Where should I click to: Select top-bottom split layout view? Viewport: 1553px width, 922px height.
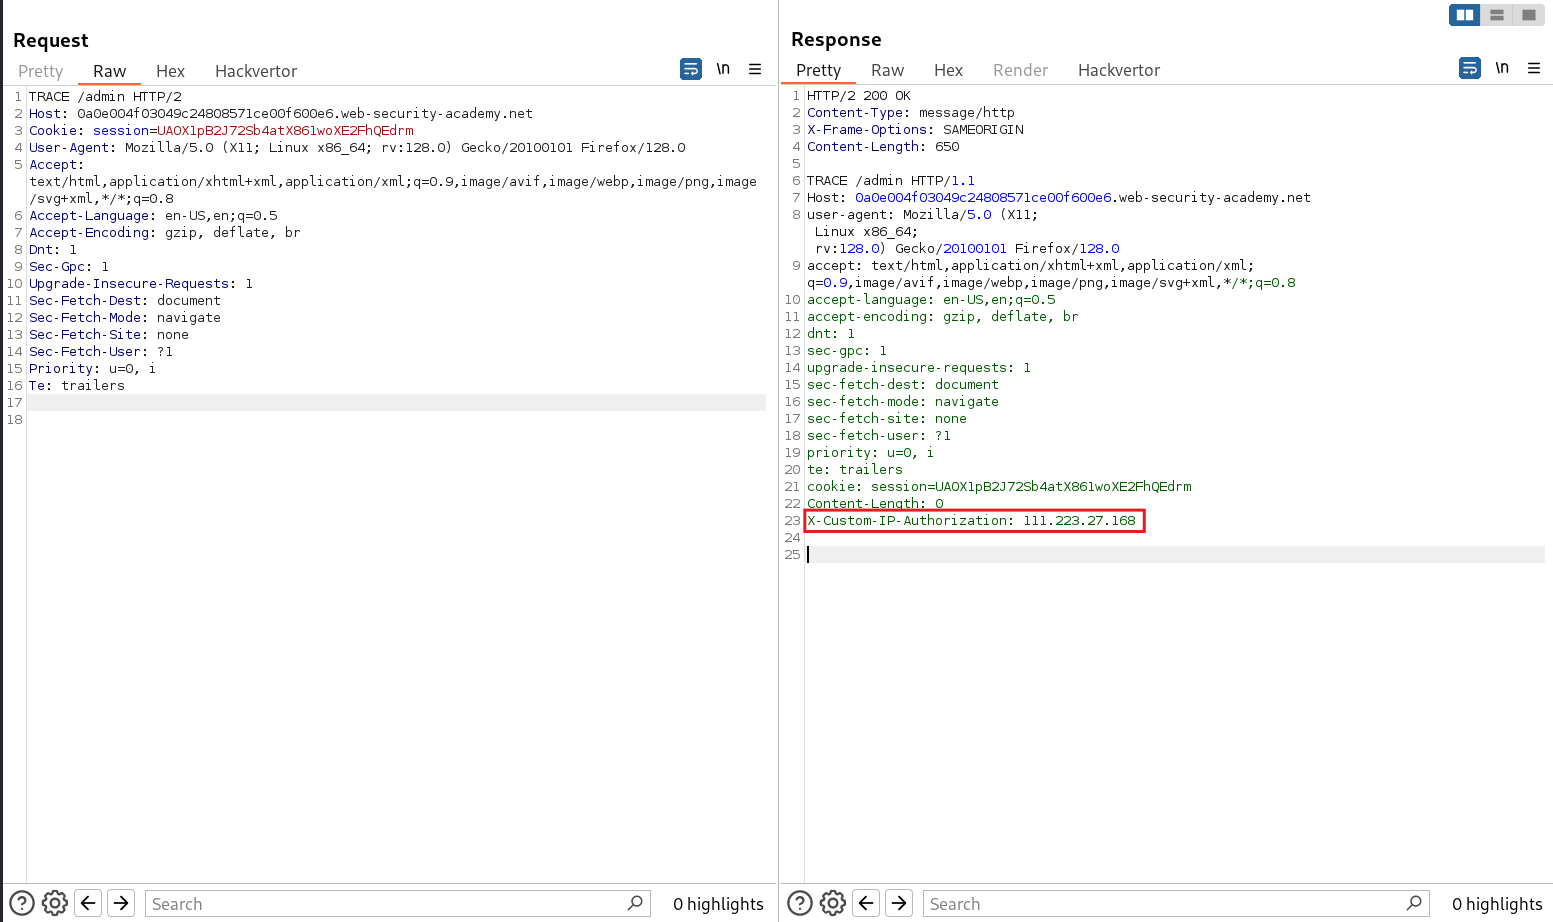pyautogui.click(x=1497, y=15)
